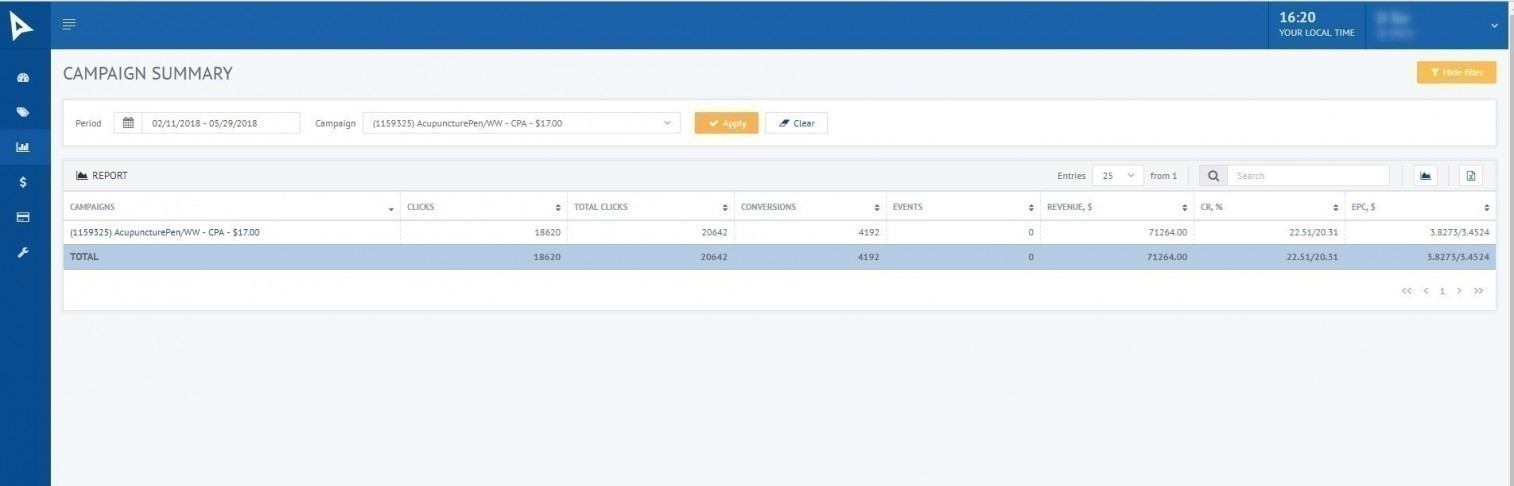Click the AcupuncturePen/WW campaign table row name

click(165, 232)
